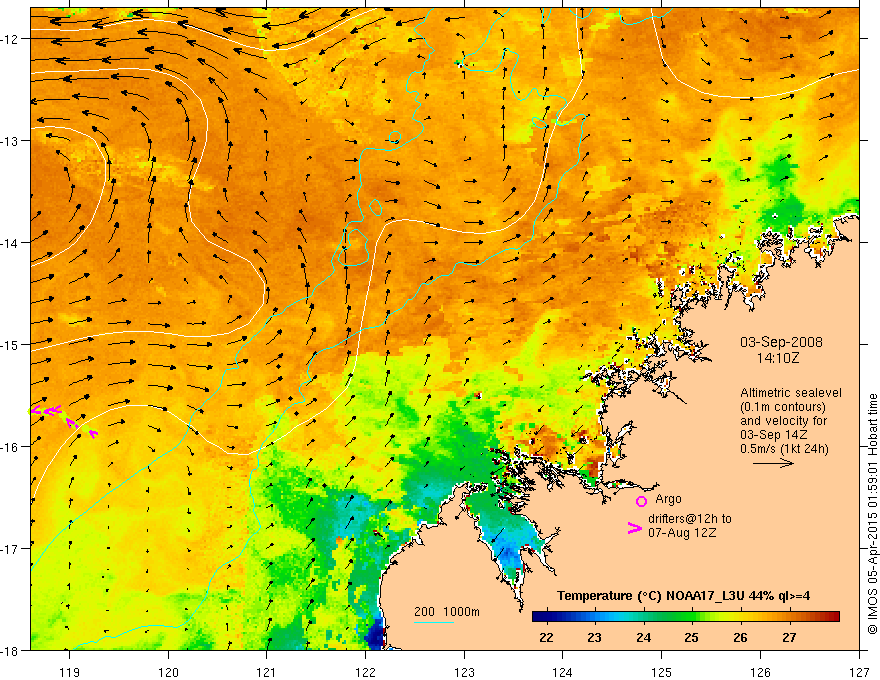Click the 'Argo' legend label

668,499
